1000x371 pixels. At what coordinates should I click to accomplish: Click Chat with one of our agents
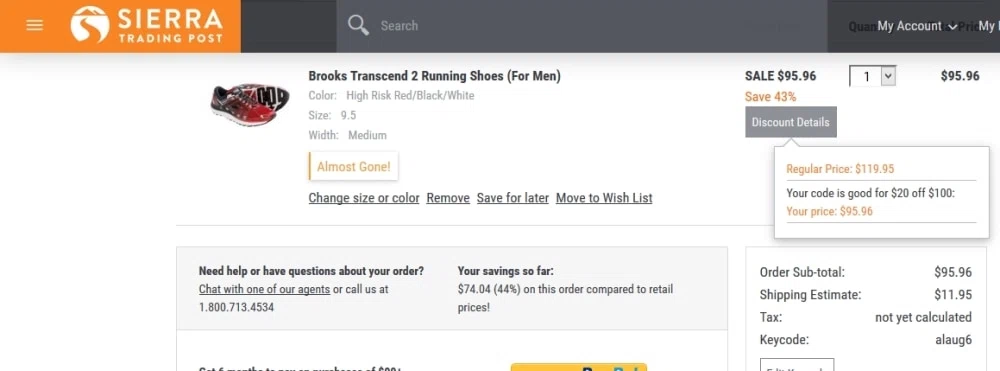[264, 289]
